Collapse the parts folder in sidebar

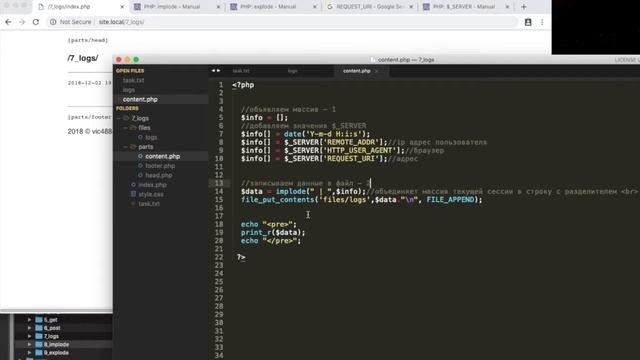point(125,147)
